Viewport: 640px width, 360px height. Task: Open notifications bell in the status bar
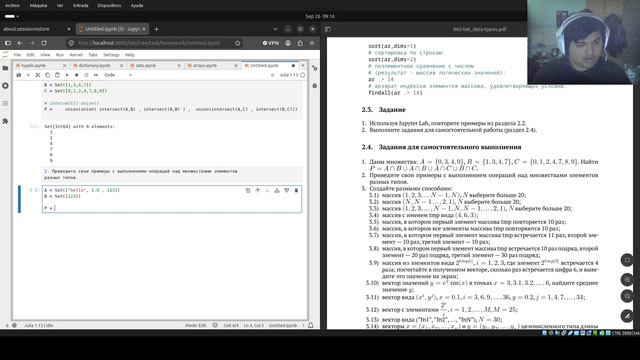pos(311,325)
